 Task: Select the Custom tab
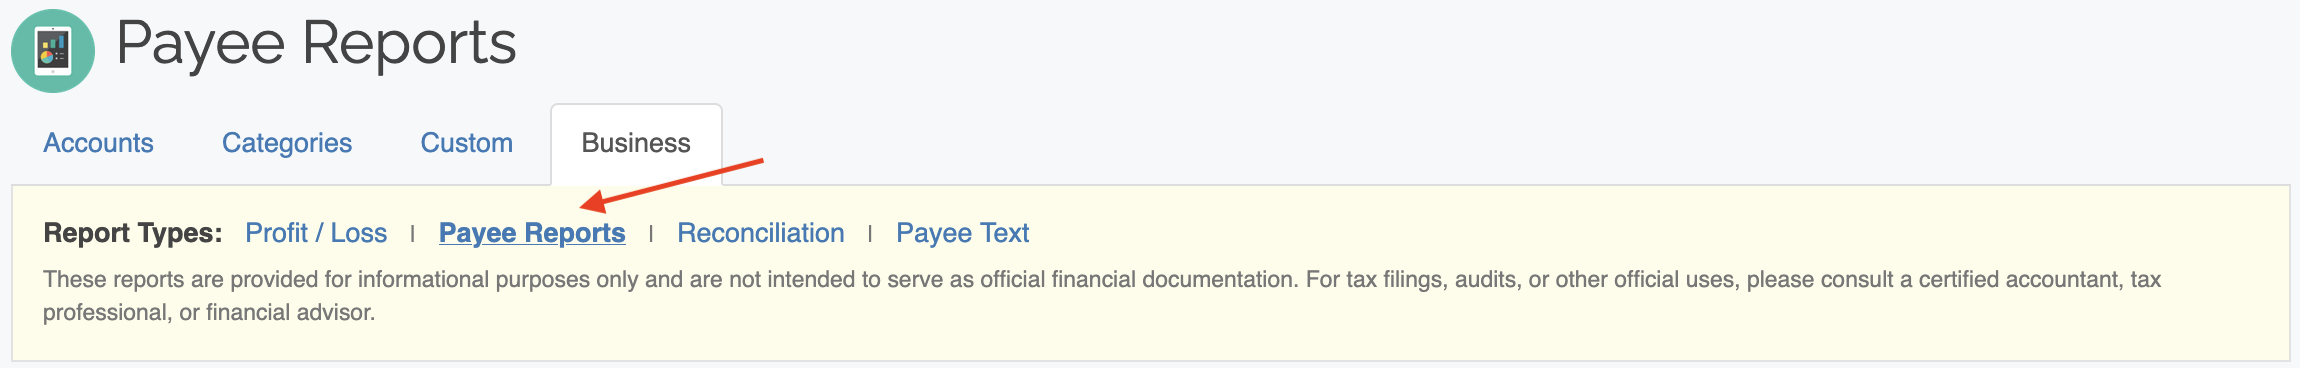[467, 143]
